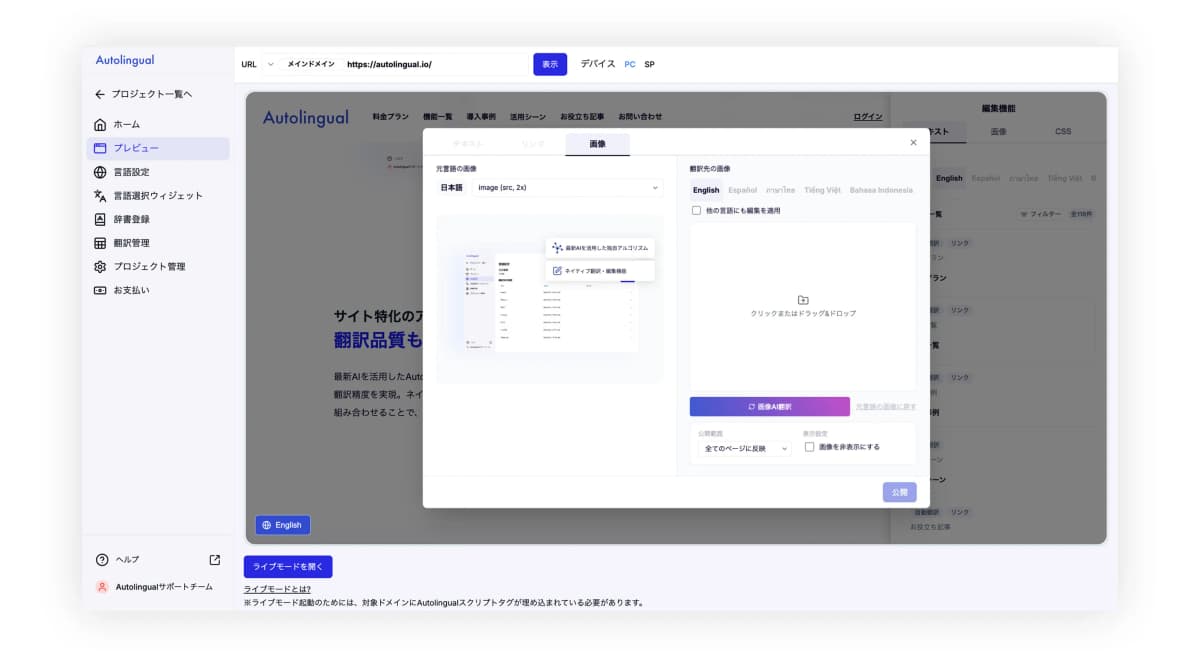Click the help question mark icon
This screenshot has width=1200, height=656.
point(101,560)
